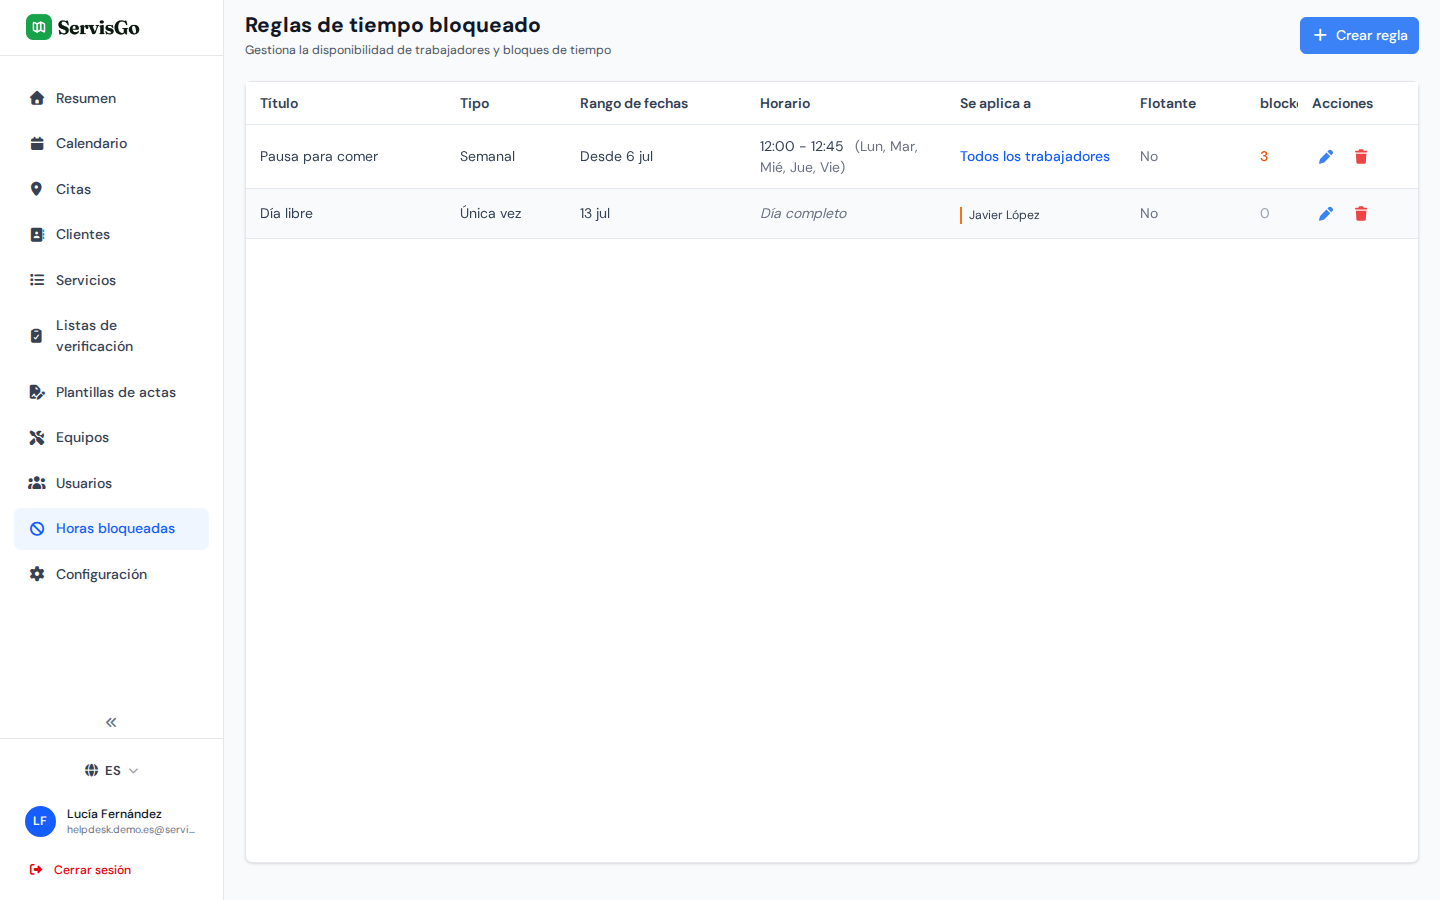Delete the Pausa para comer rule
The height and width of the screenshot is (900, 1440).
tap(1361, 156)
